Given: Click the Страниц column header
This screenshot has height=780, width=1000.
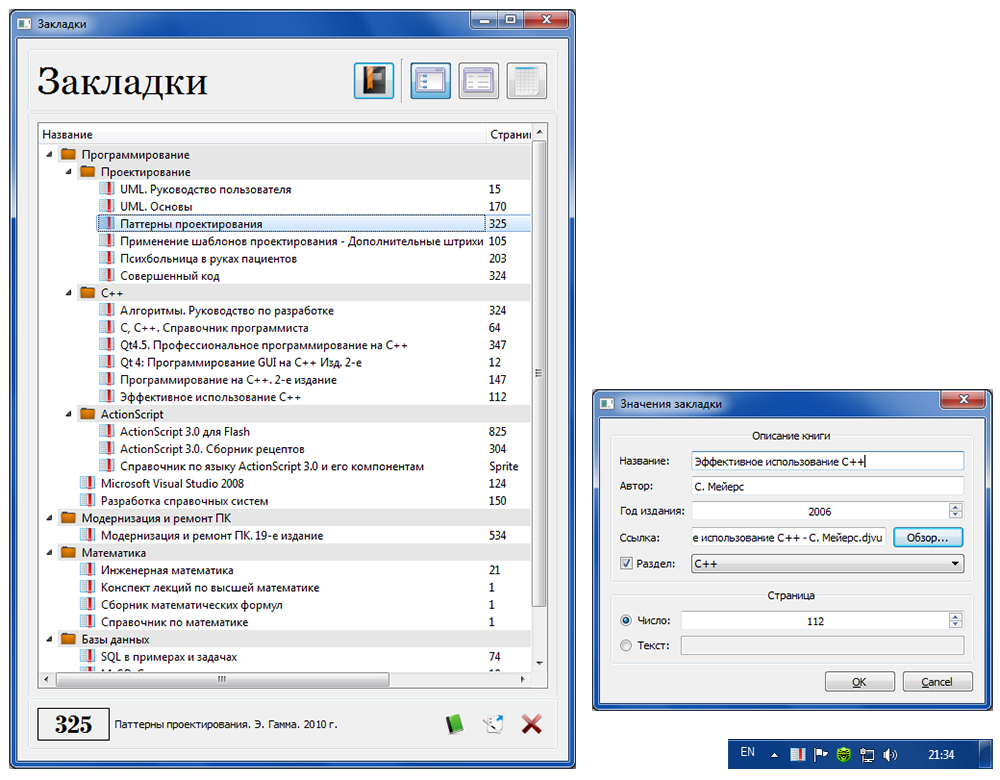Looking at the screenshot, I should 509,134.
